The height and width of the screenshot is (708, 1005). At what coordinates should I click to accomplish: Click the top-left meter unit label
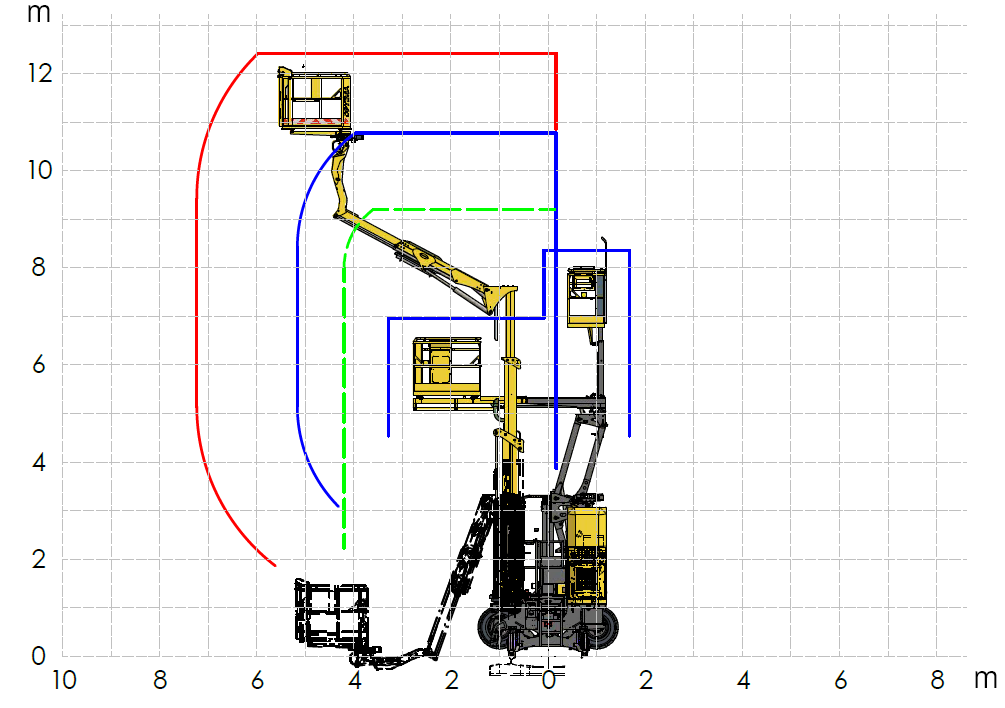40,14
